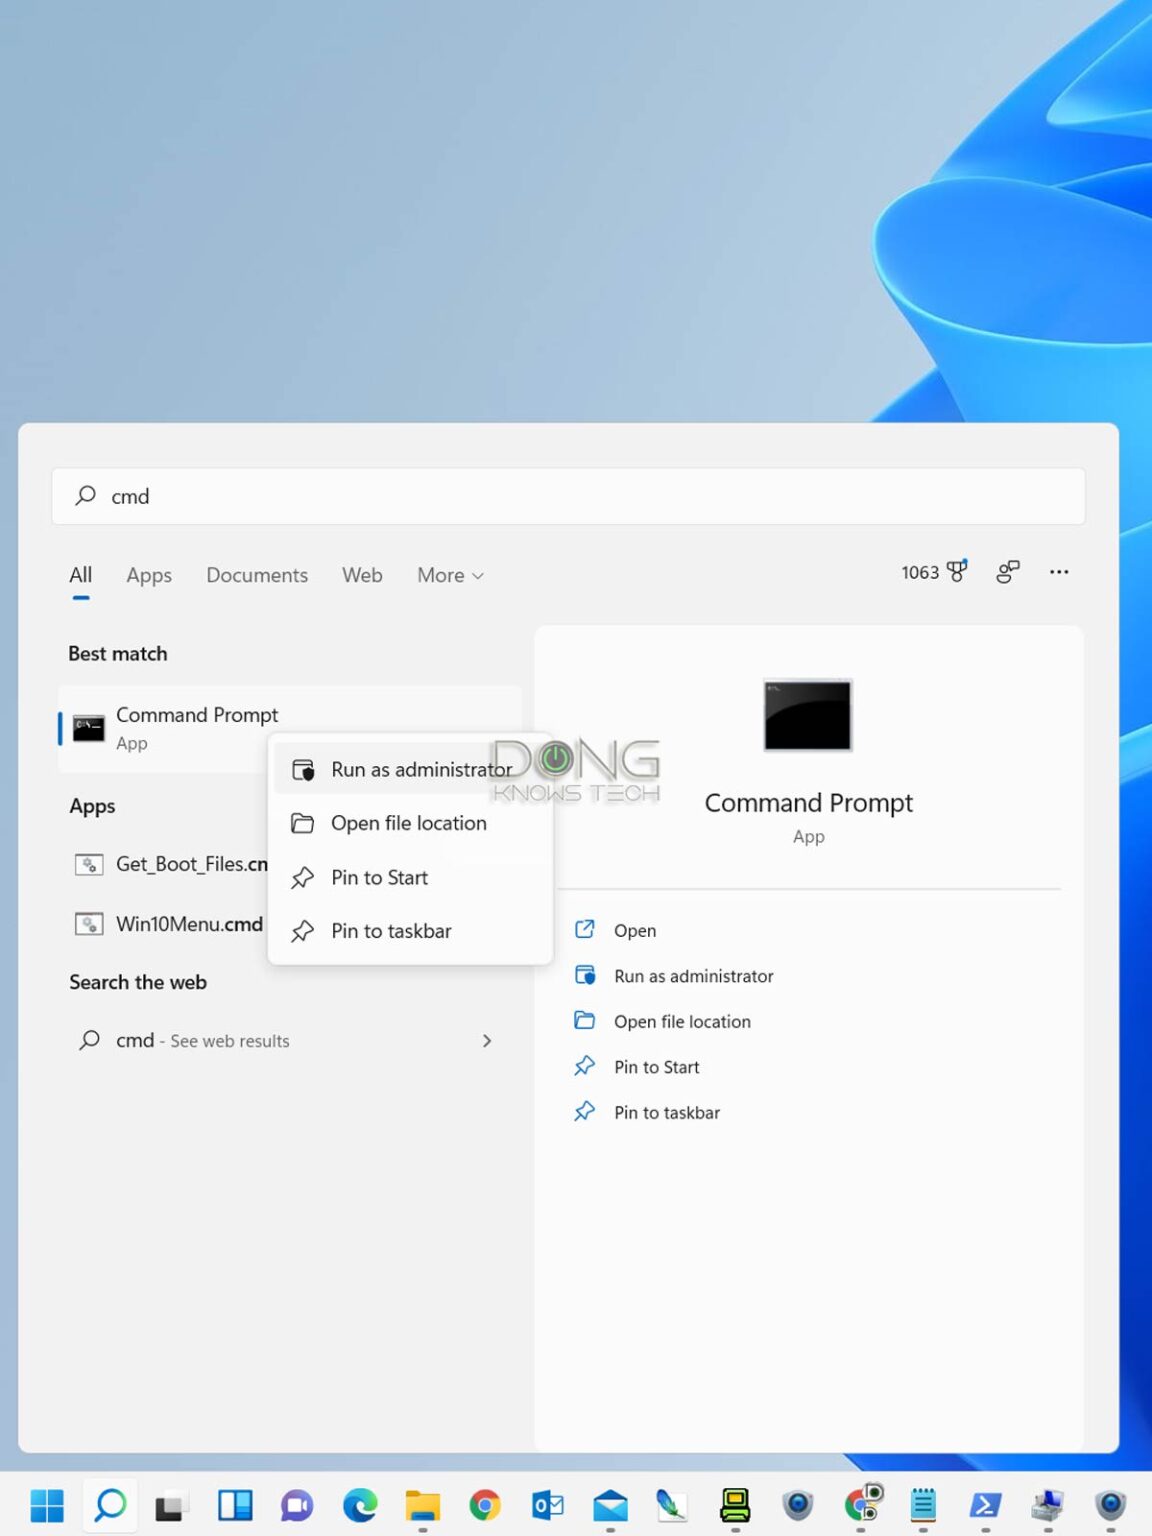Switch to the Apps search tab

click(x=148, y=575)
